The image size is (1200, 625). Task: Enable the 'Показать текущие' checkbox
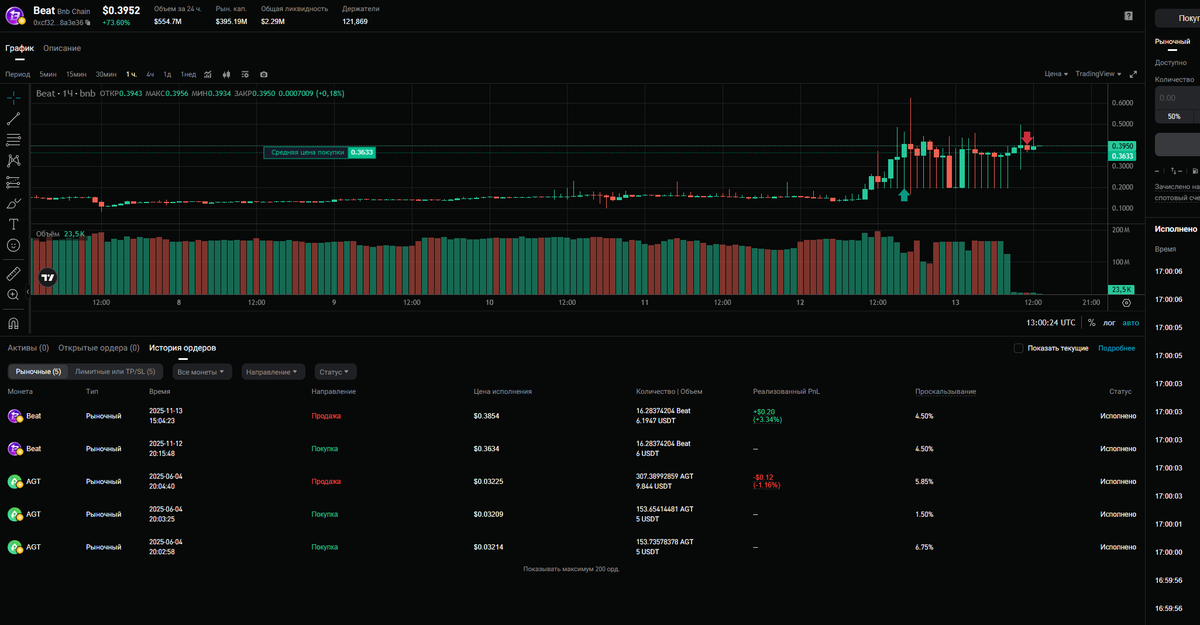pos(1018,348)
